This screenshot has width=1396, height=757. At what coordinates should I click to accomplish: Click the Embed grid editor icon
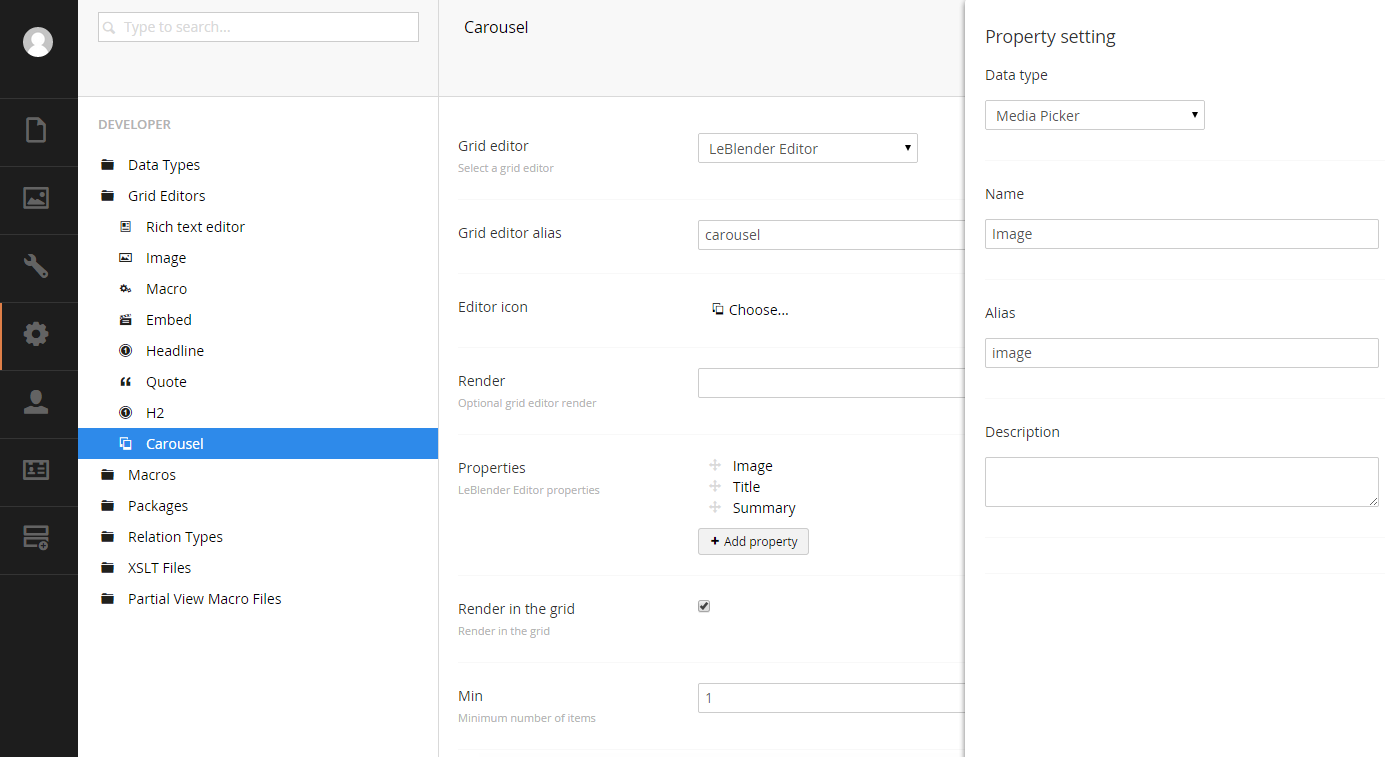coord(125,320)
